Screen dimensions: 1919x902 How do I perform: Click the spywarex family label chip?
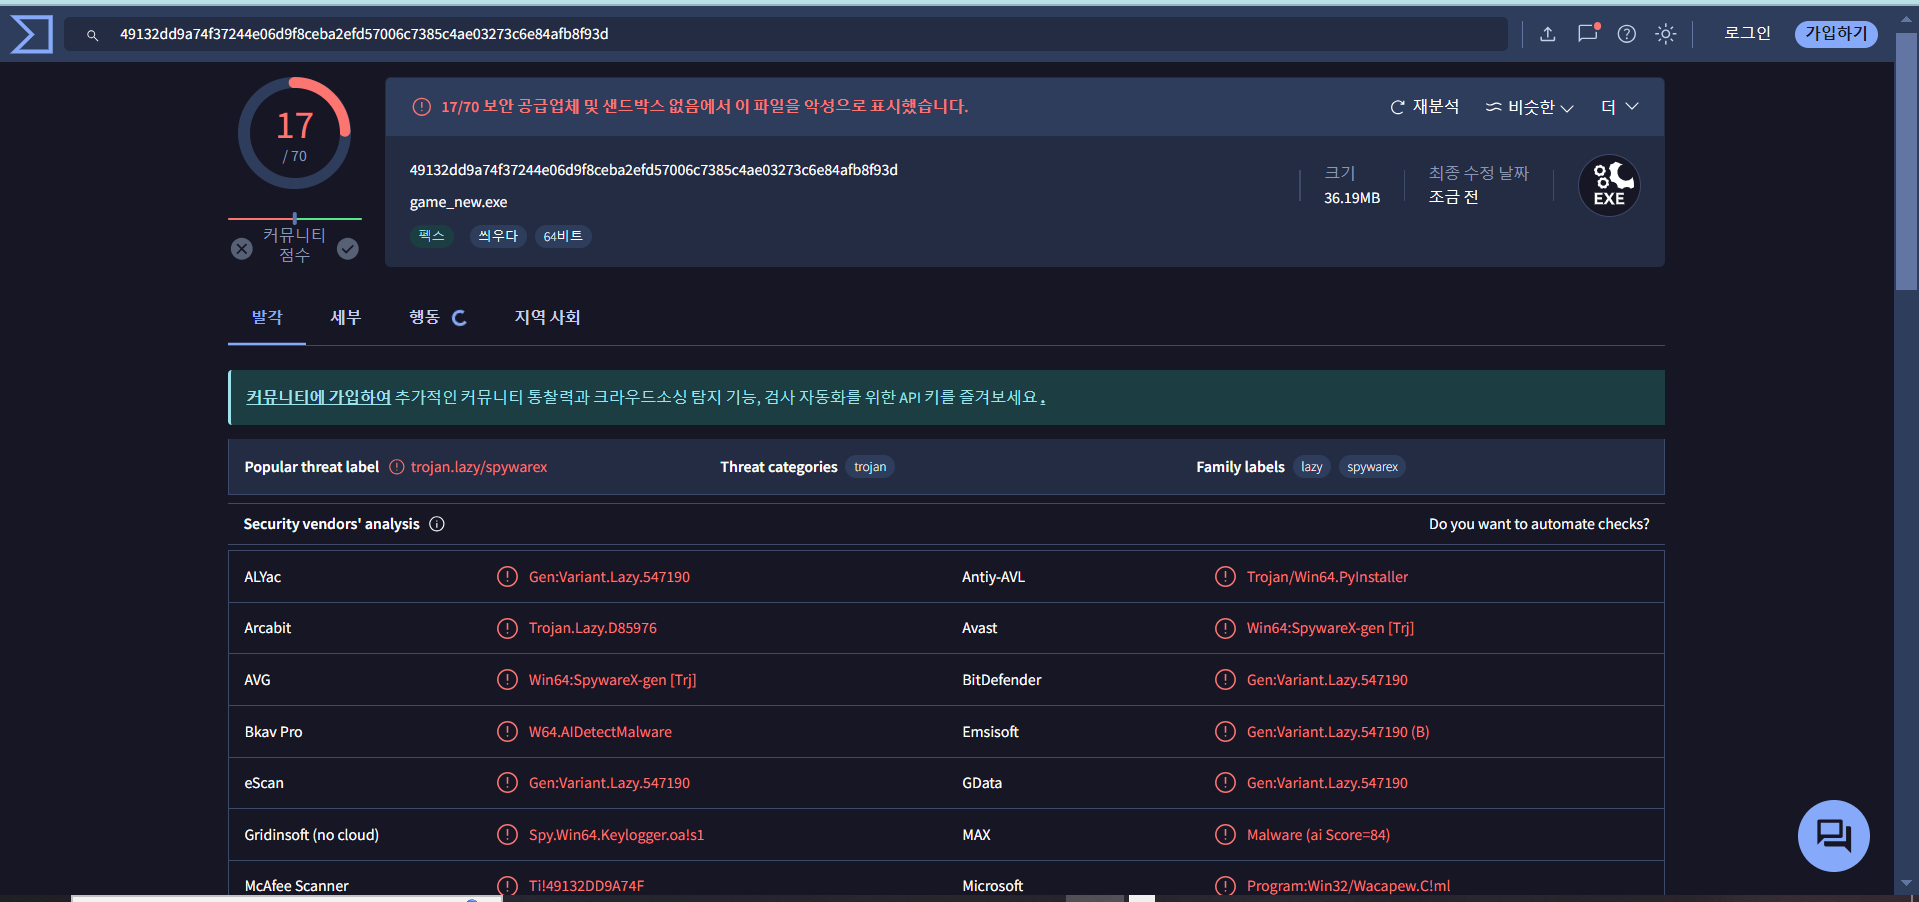tap(1372, 467)
